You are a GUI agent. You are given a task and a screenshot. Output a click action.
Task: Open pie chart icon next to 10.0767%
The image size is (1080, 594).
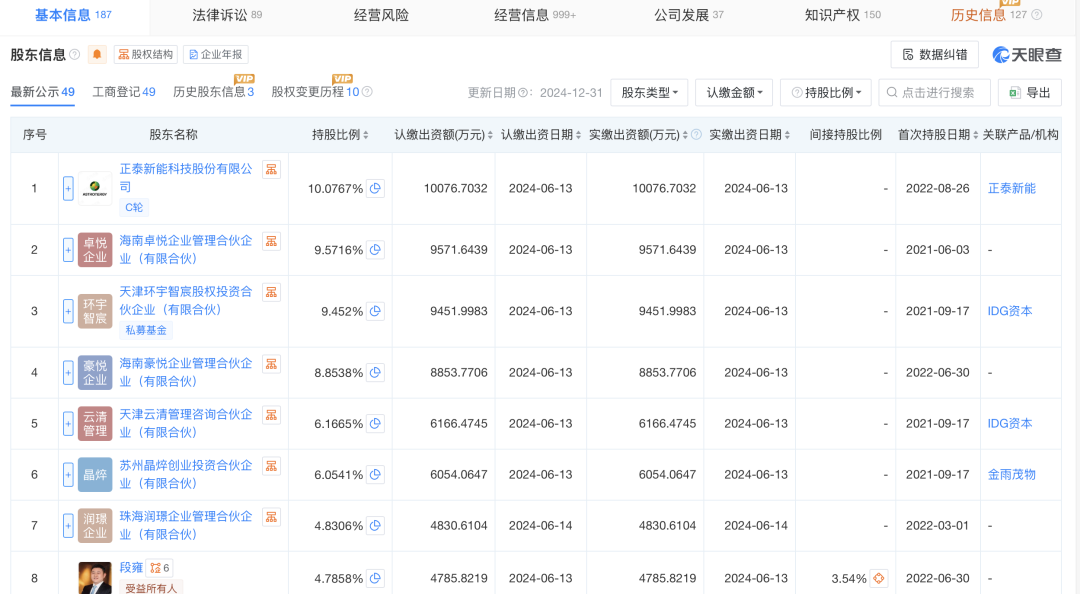coord(376,187)
